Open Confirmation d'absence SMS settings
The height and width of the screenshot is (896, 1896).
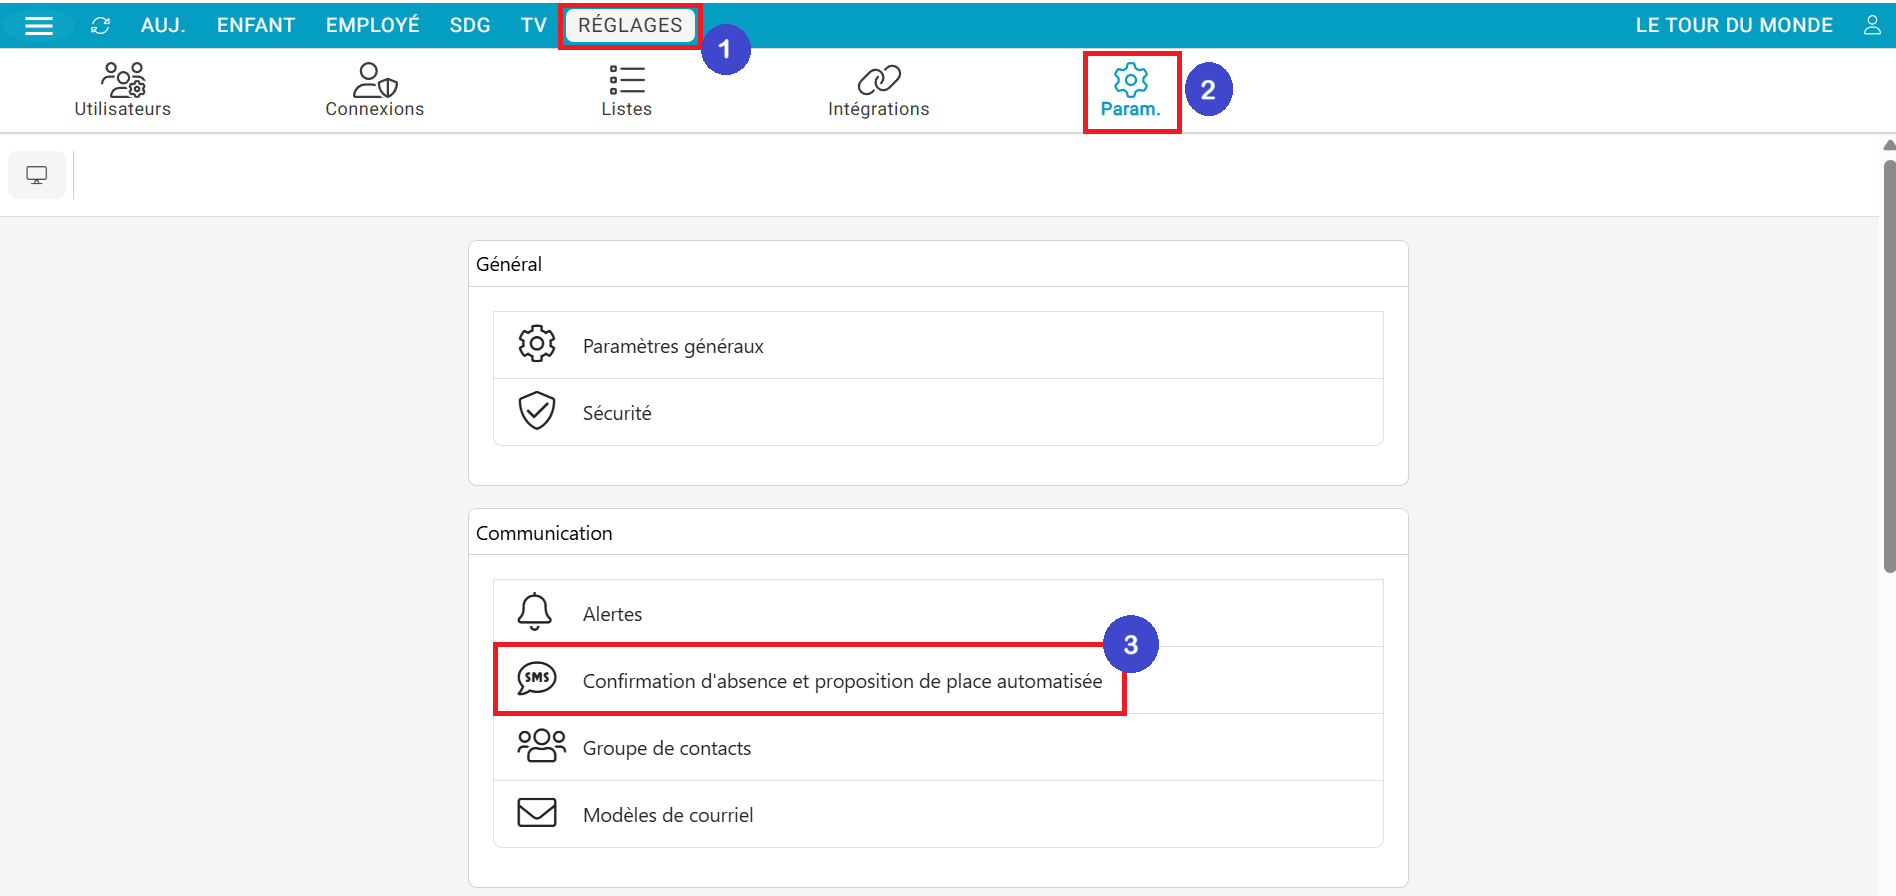click(x=842, y=681)
